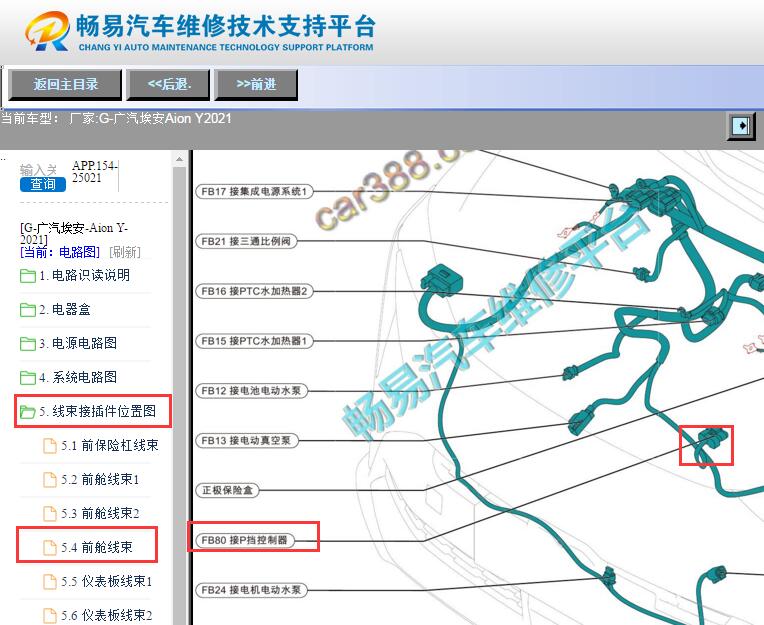
Task: Expand 3. 电源电路图 tree item
Action: (x=78, y=343)
